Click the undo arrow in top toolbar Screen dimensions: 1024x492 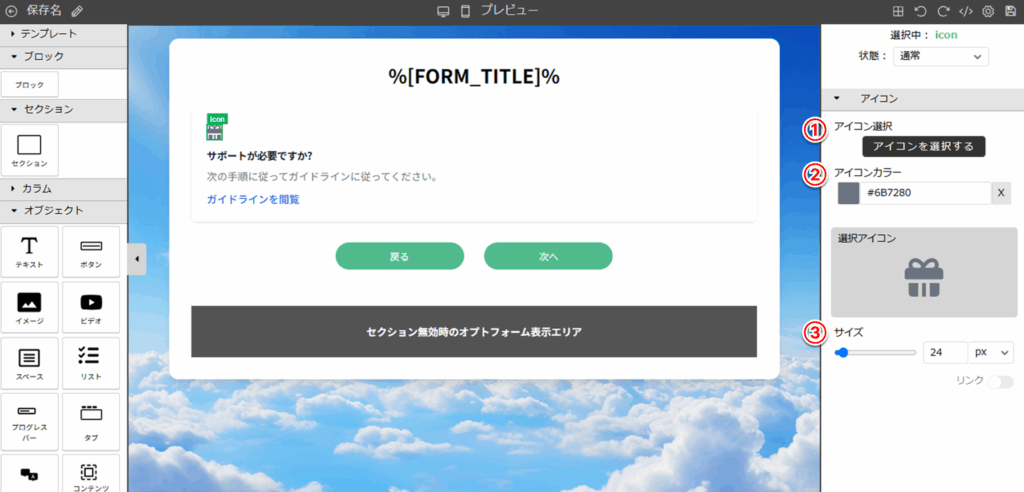click(x=920, y=11)
